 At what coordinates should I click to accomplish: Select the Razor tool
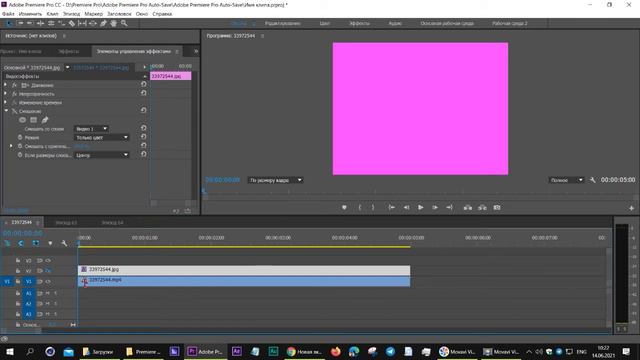[x=72, y=24]
